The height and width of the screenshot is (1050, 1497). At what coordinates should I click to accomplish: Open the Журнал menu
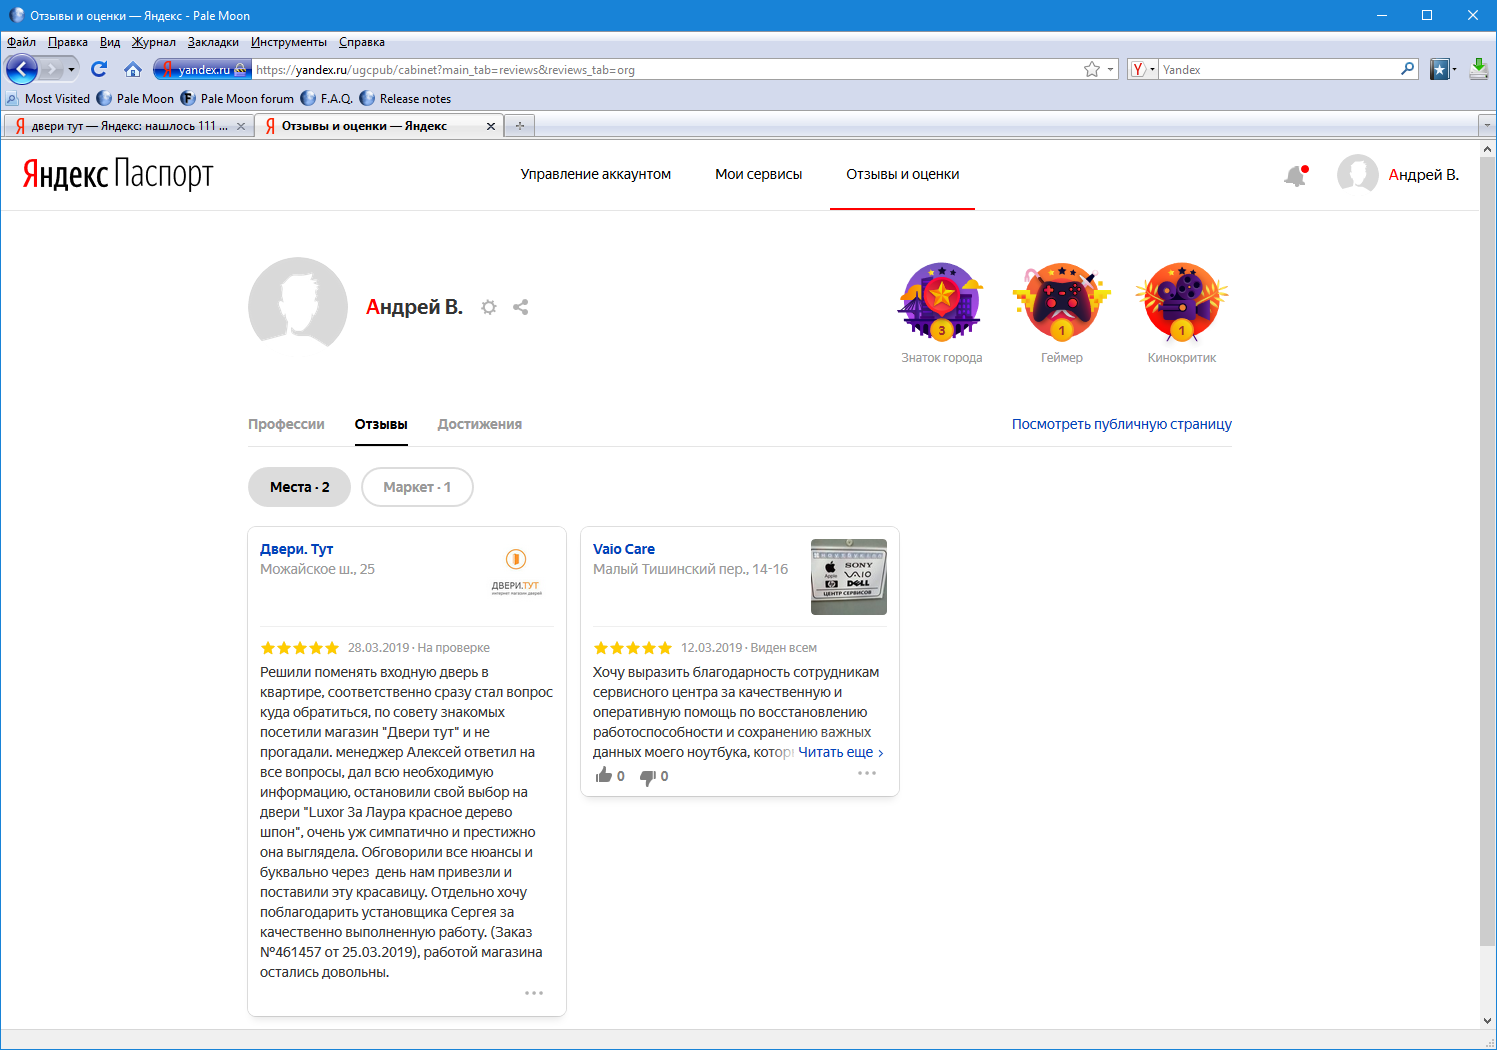[154, 42]
